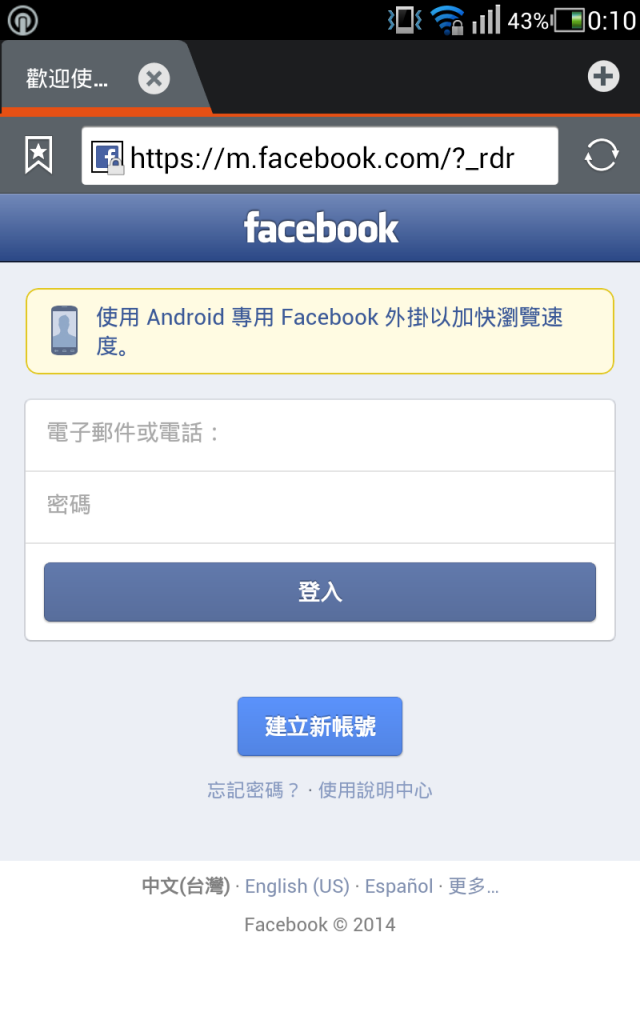
Task: Expand more languages with 更多...
Action: (x=473, y=886)
